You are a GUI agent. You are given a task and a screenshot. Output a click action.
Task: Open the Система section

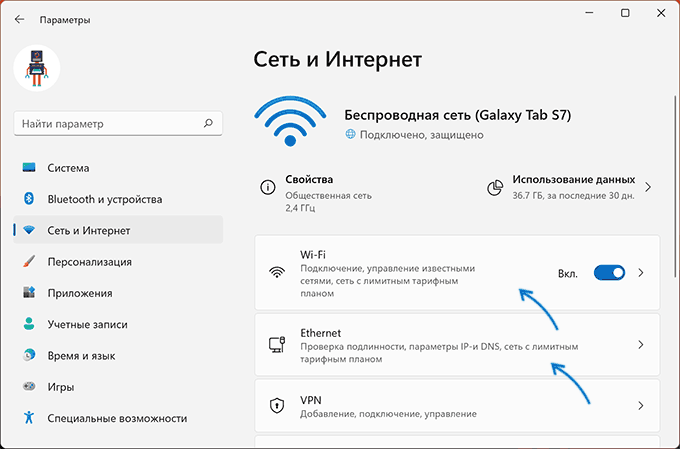[118, 168]
